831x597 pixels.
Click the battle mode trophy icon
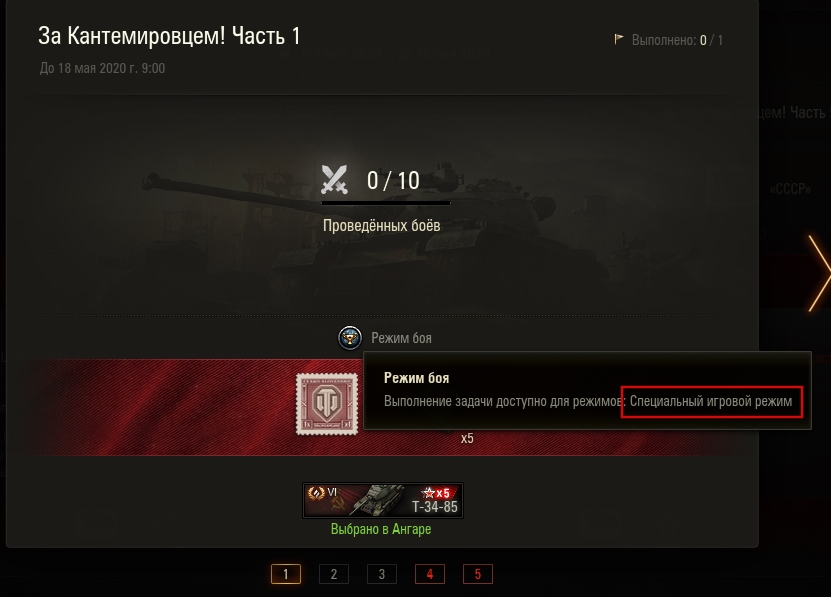click(x=350, y=338)
